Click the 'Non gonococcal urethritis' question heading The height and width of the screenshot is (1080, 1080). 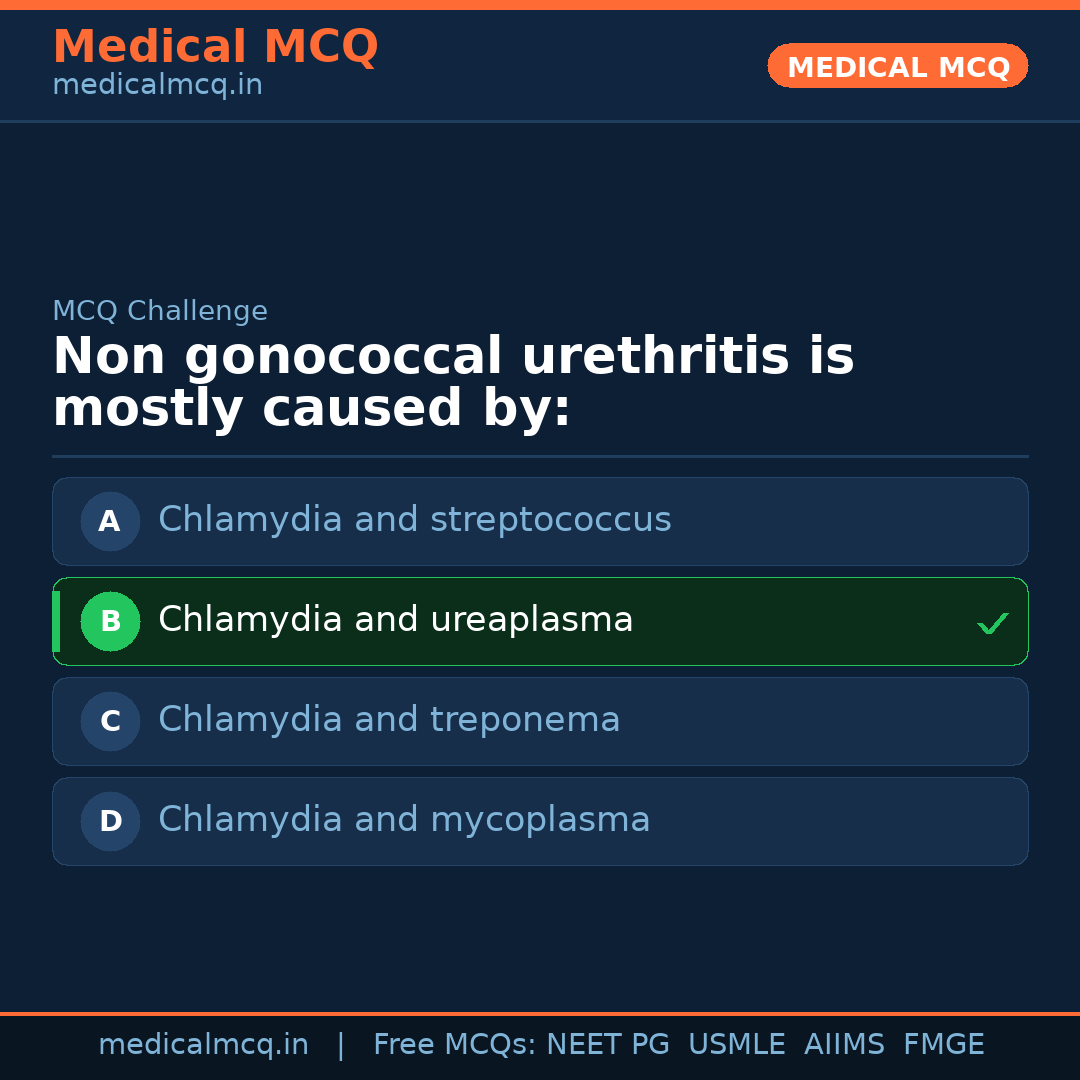pos(453,383)
